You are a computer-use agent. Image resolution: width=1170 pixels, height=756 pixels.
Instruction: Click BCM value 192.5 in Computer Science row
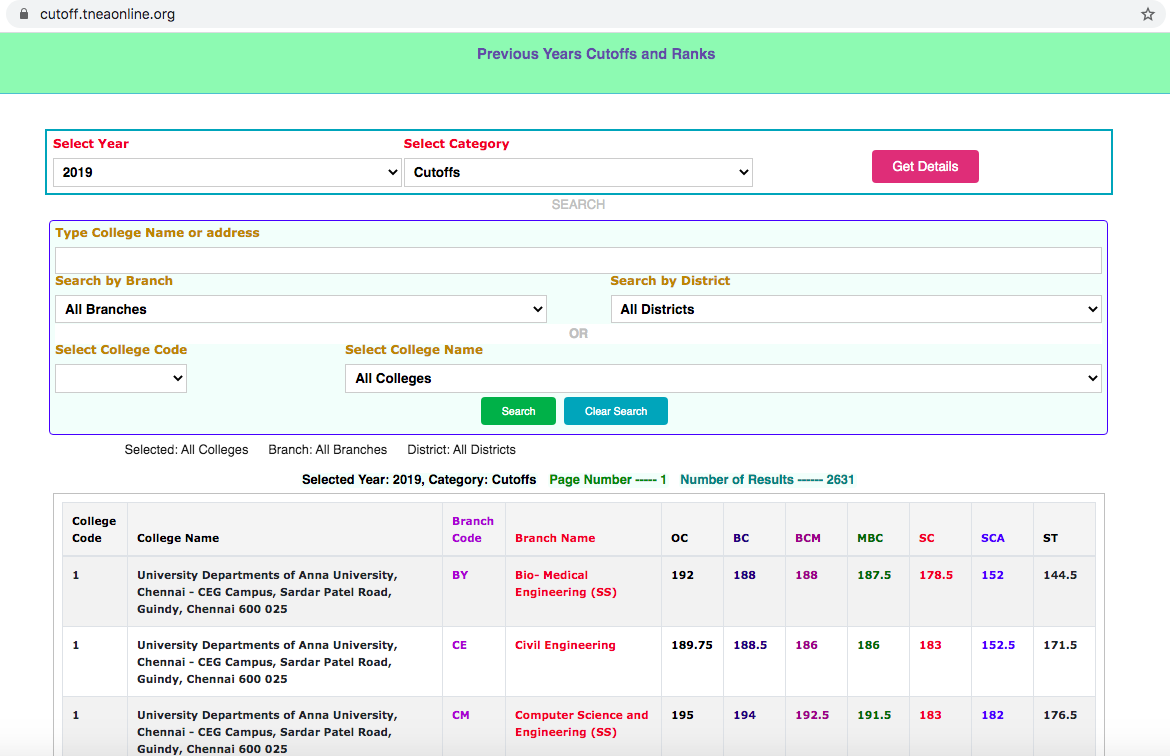[812, 716]
